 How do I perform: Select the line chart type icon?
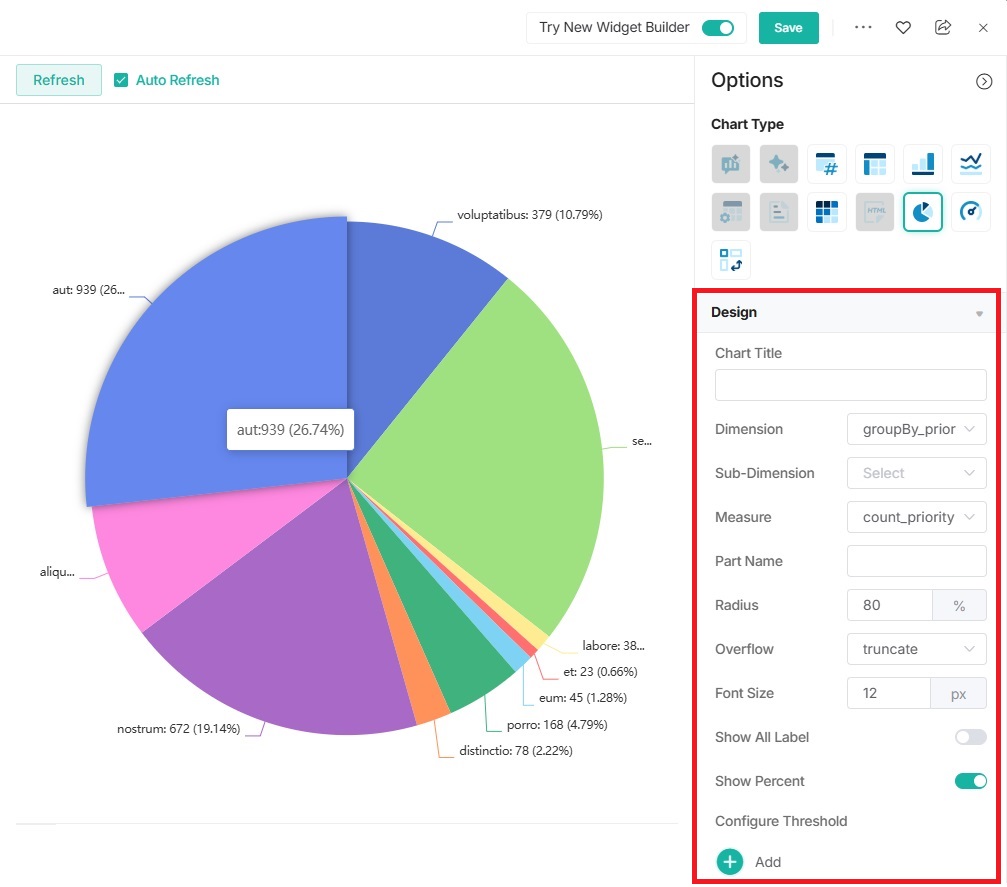[970, 164]
